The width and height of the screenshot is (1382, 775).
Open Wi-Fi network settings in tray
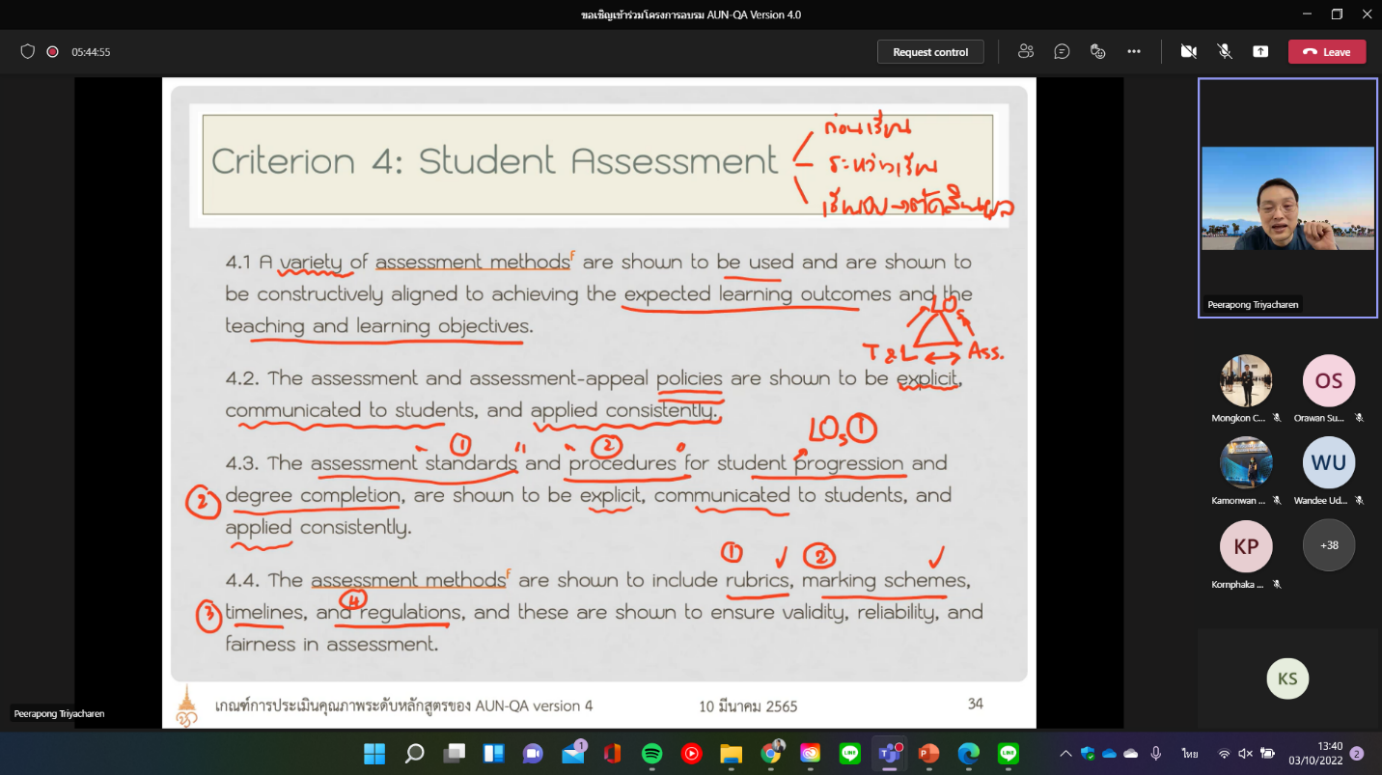tap(1224, 753)
